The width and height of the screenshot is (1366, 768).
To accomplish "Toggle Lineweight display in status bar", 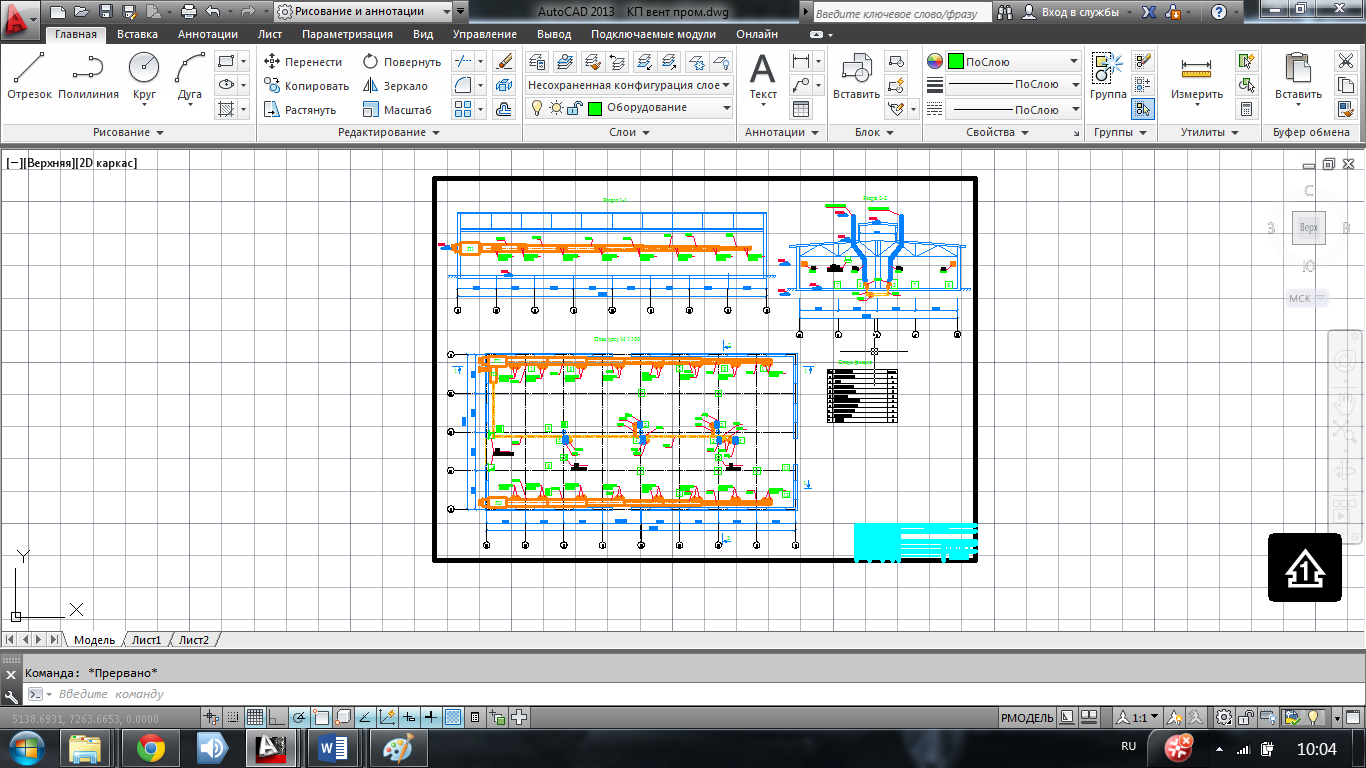I will point(431,717).
